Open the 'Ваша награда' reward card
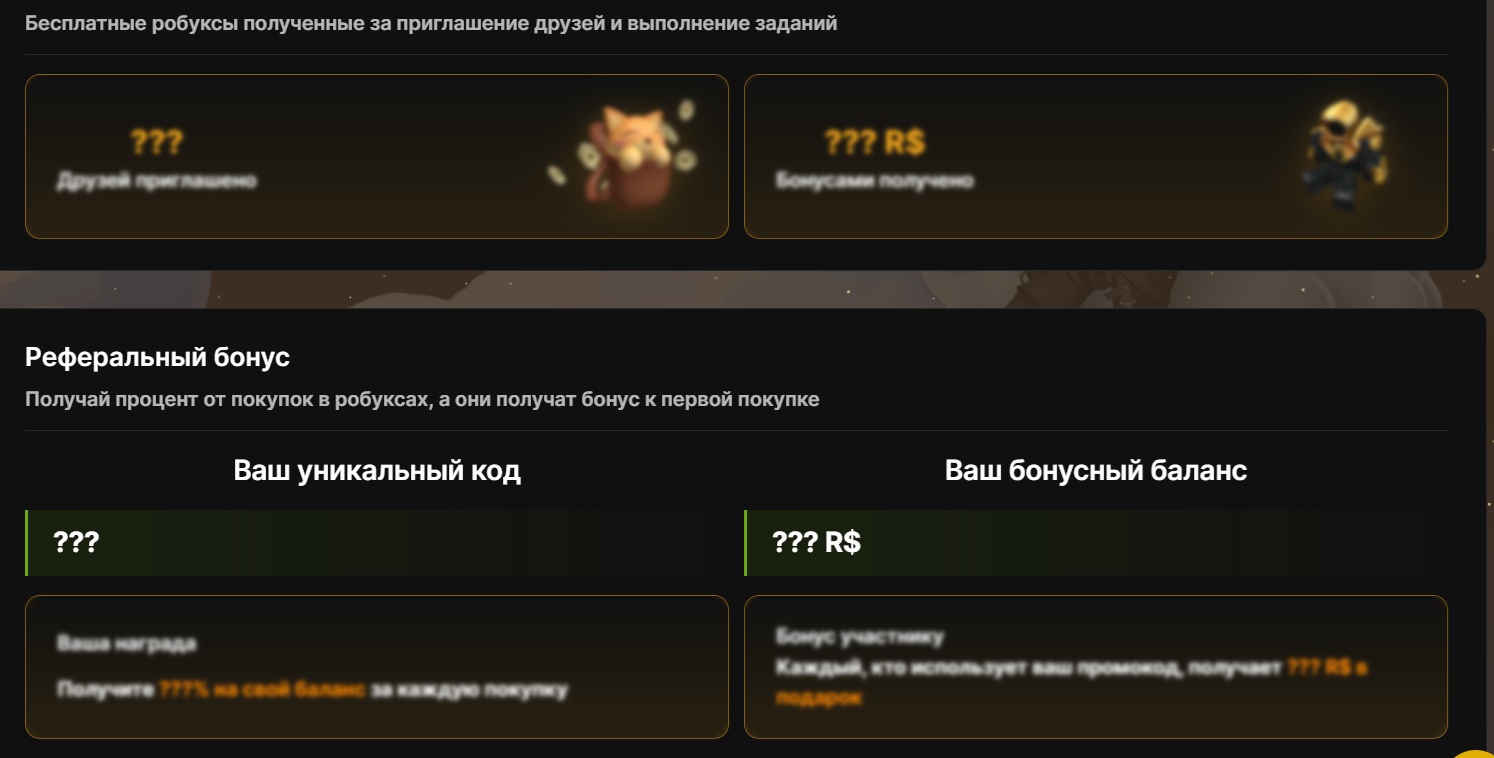Screen dimensions: 1494x758 pyautogui.click(x=377, y=667)
